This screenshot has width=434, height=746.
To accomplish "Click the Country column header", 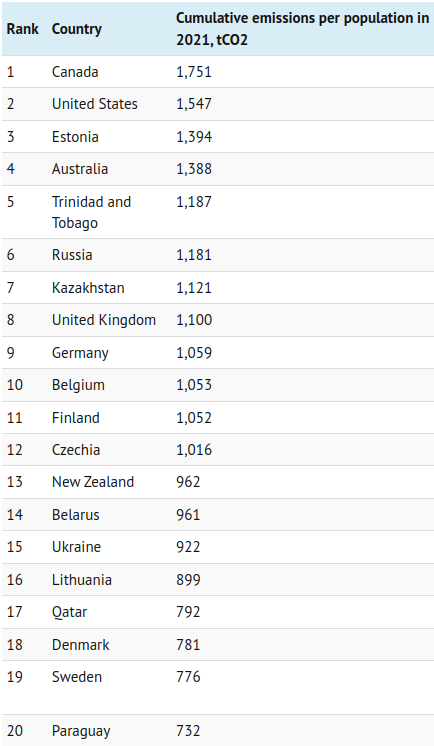I will (x=77, y=29).
